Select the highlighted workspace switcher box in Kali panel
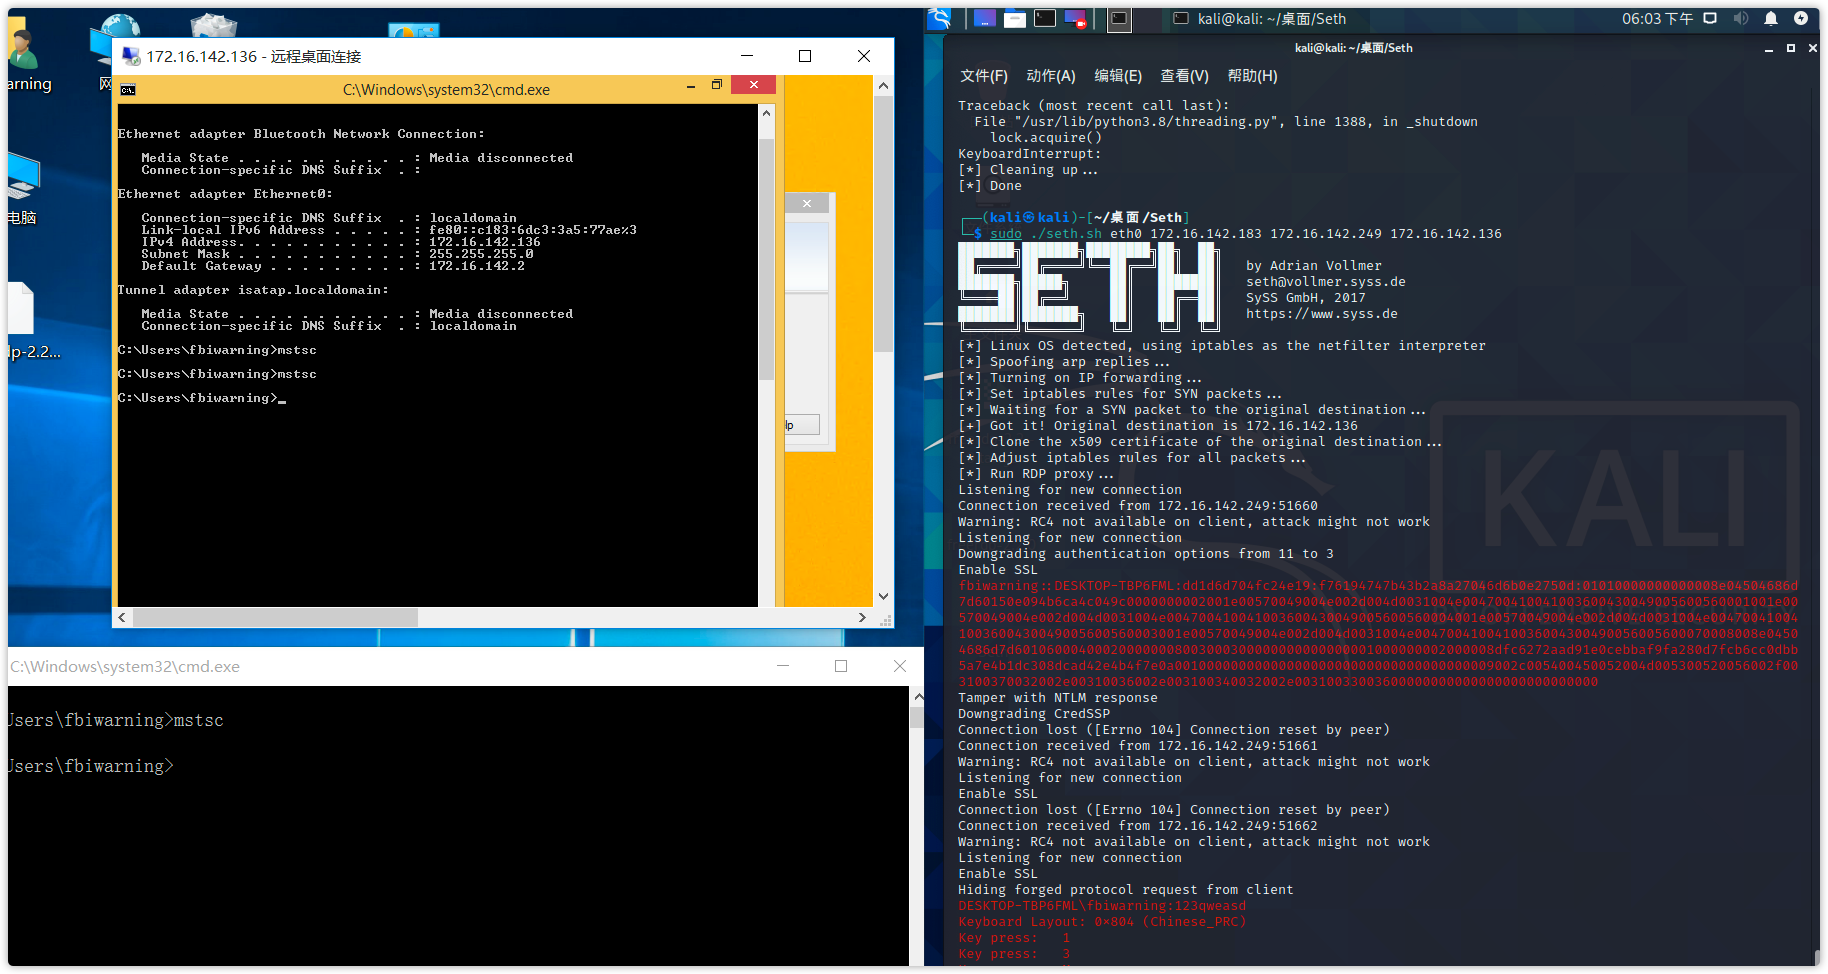 (1120, 18)
